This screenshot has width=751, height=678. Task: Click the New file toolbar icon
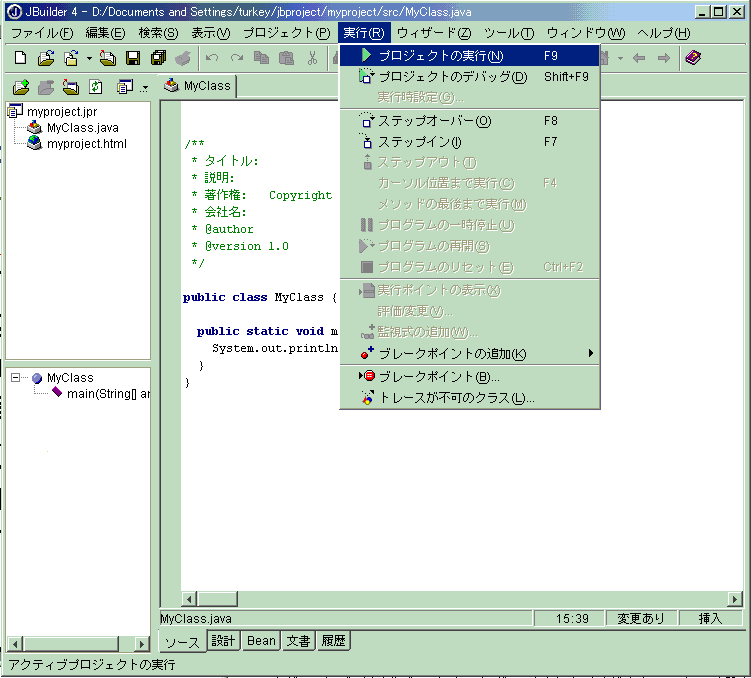[20, 58]
